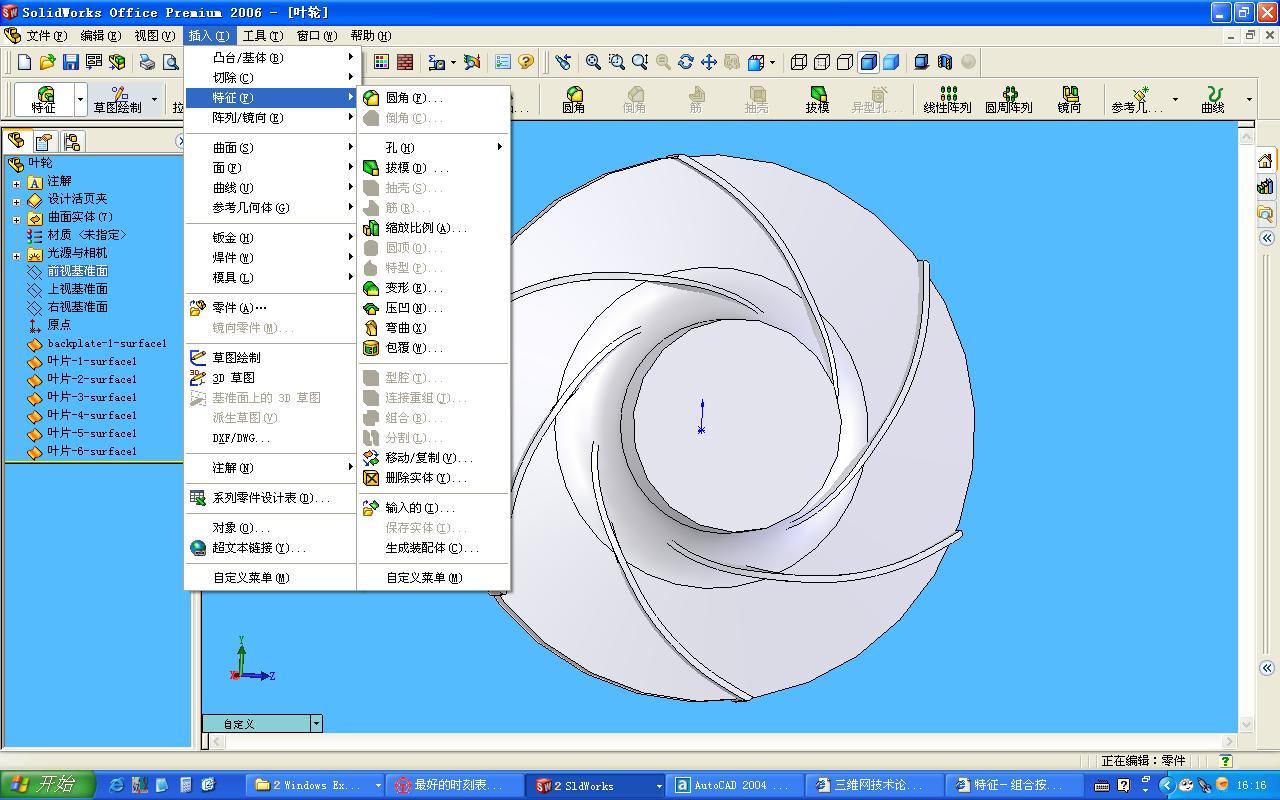Open the 窗口(W) menu
The height and width of the screenshot is (800, 1280).
click(317, 36)
